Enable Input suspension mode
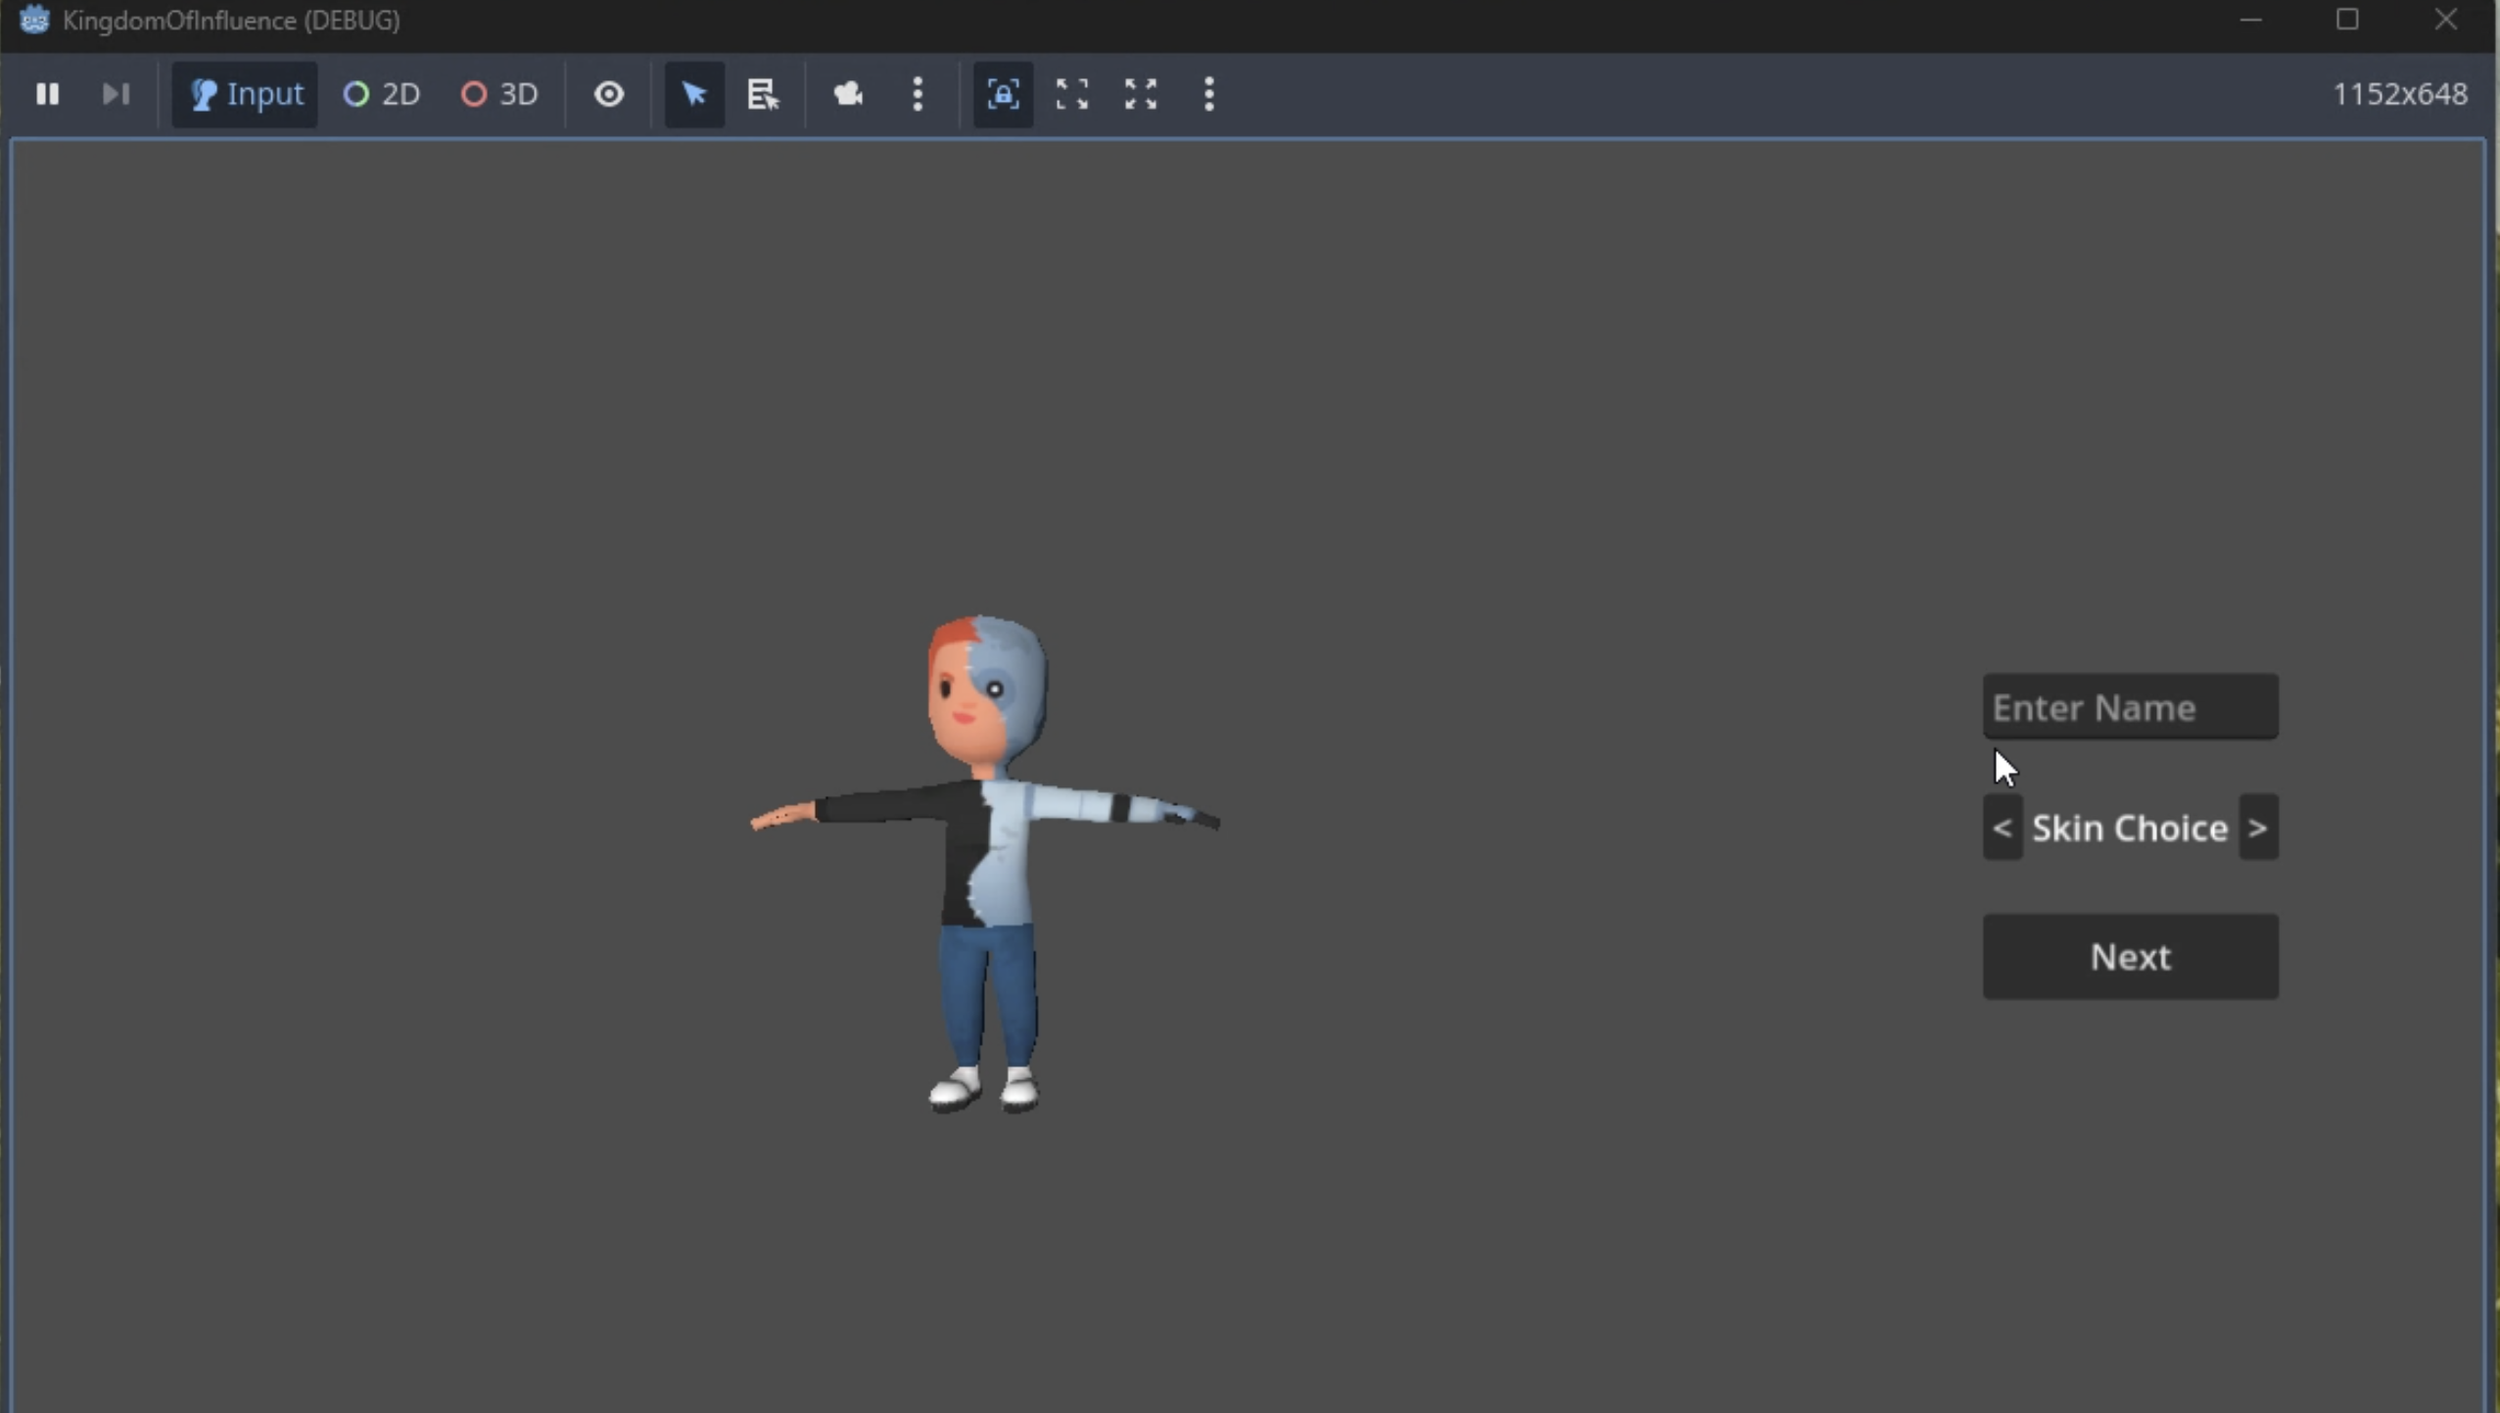 tap(243, 93)
